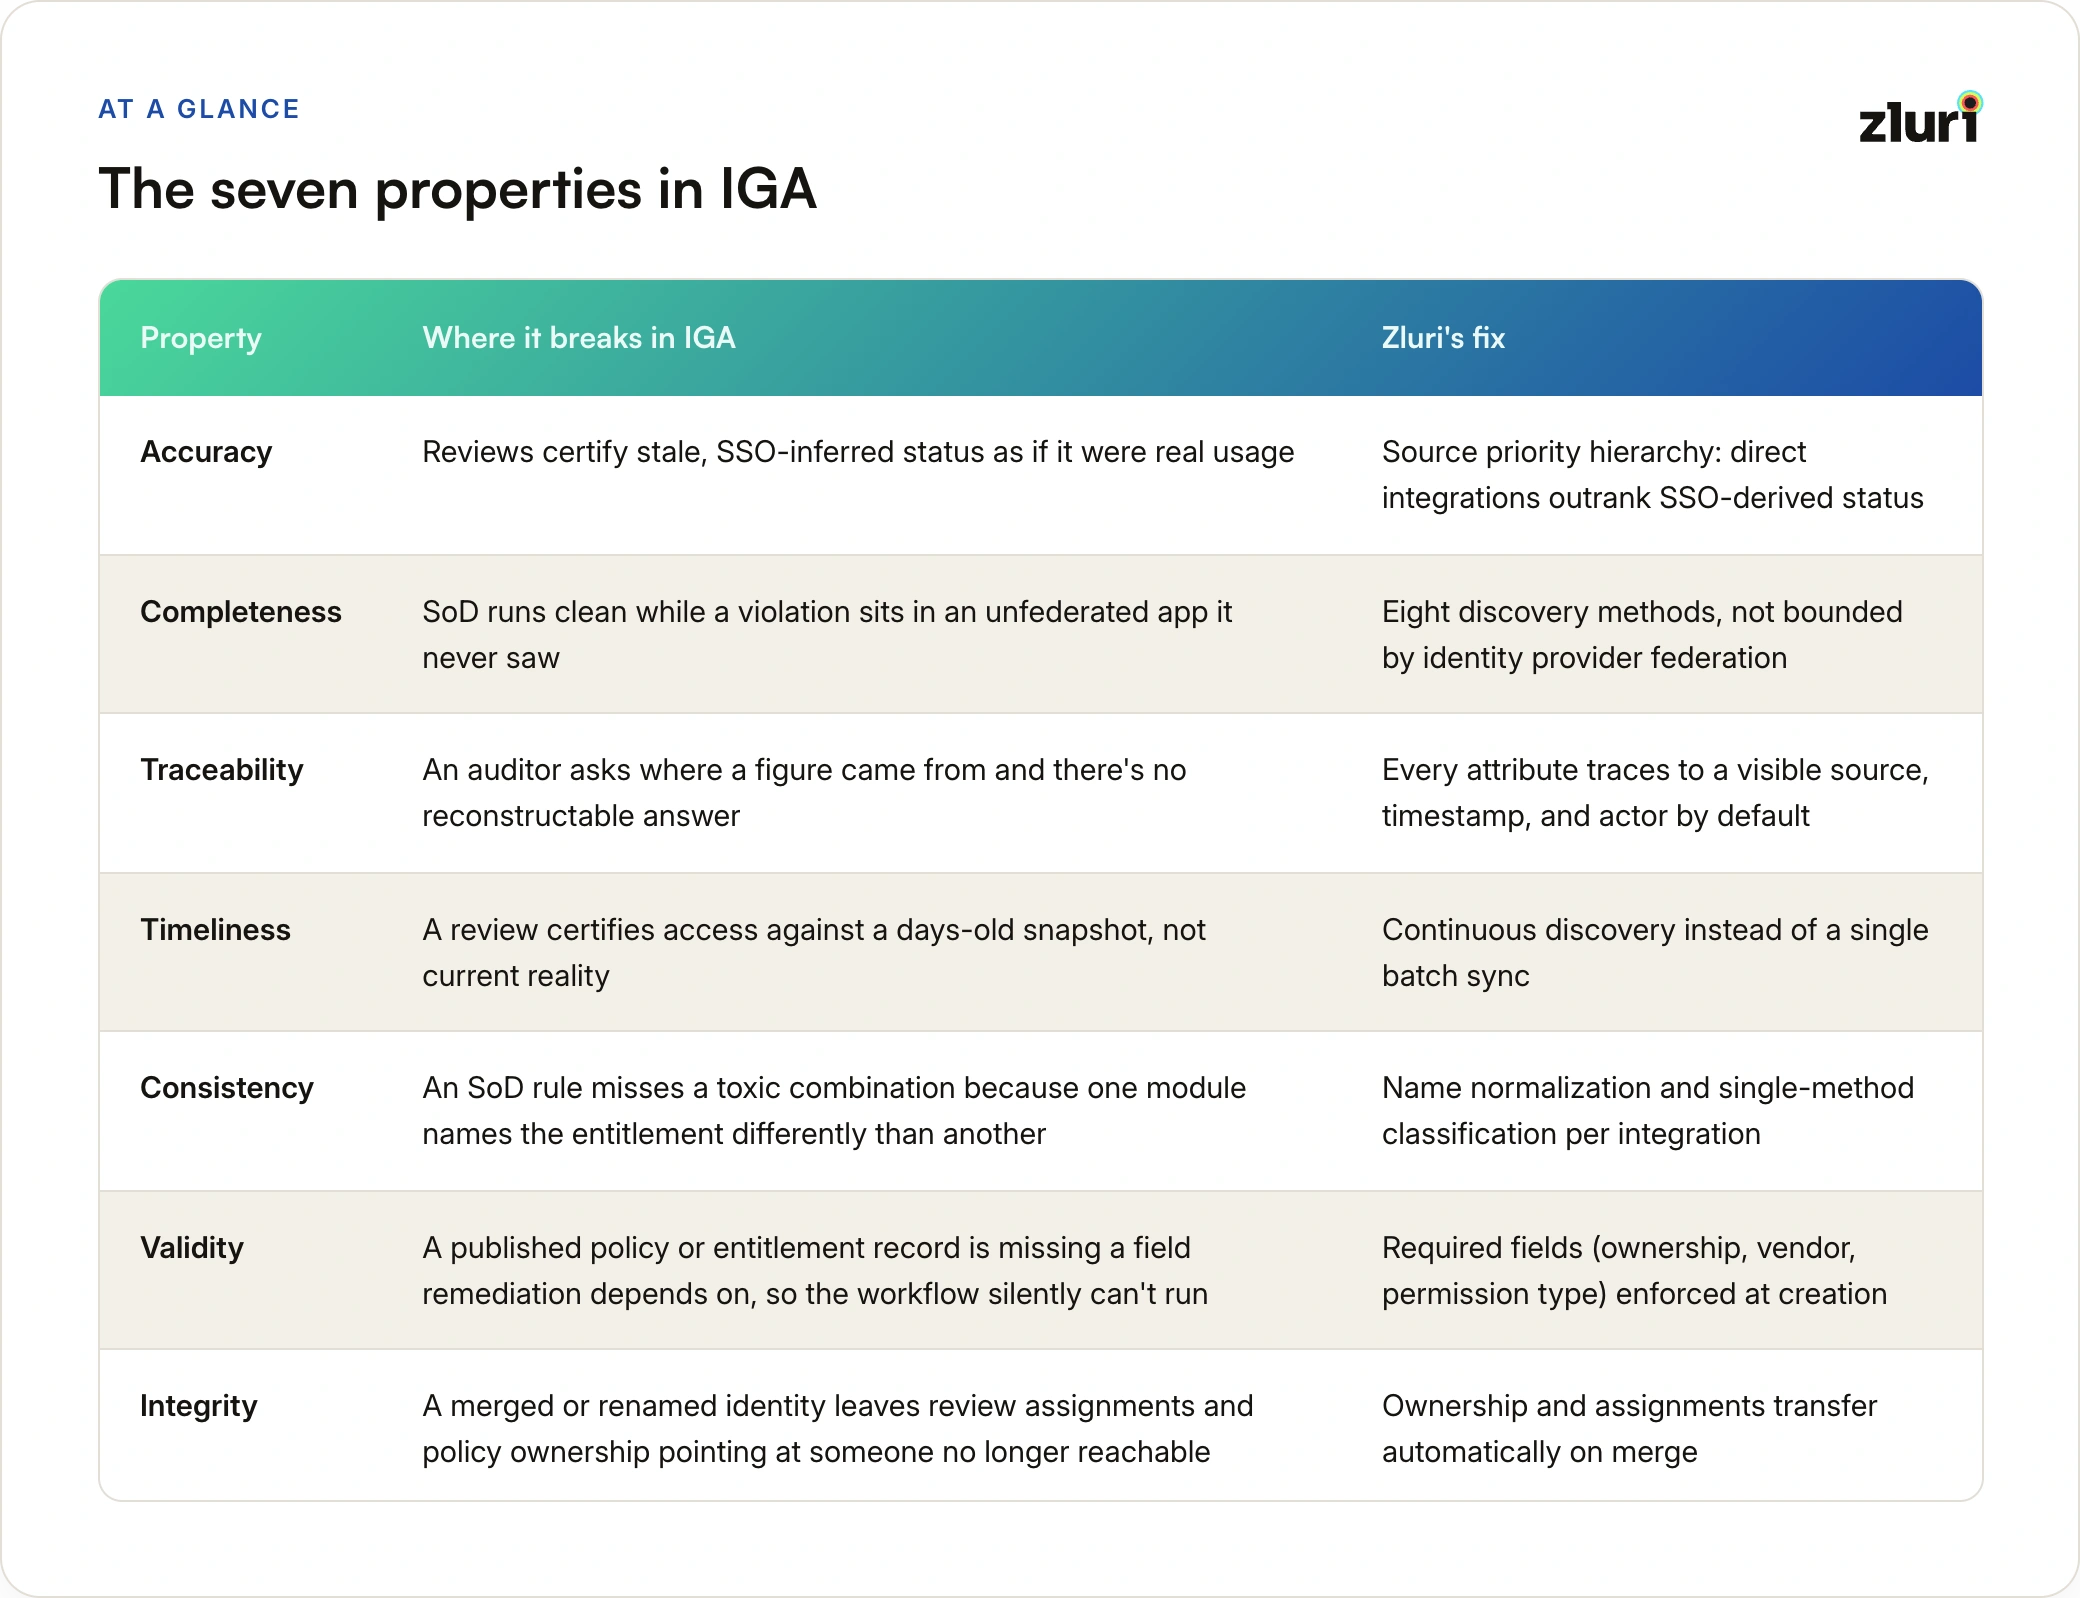Click the "Zluri's fix" column header
2080x1598 pixels.
coord(1443,338)
